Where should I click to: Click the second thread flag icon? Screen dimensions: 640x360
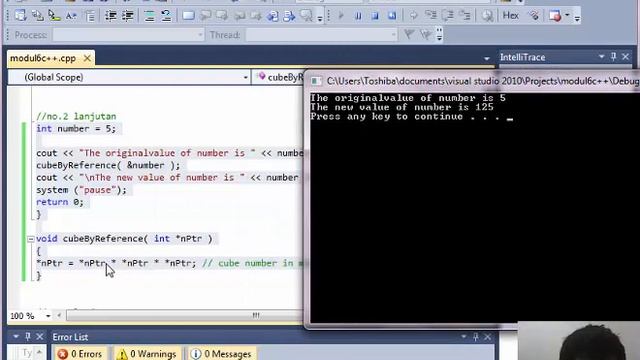pyautogui.click(x=425, y=35)
